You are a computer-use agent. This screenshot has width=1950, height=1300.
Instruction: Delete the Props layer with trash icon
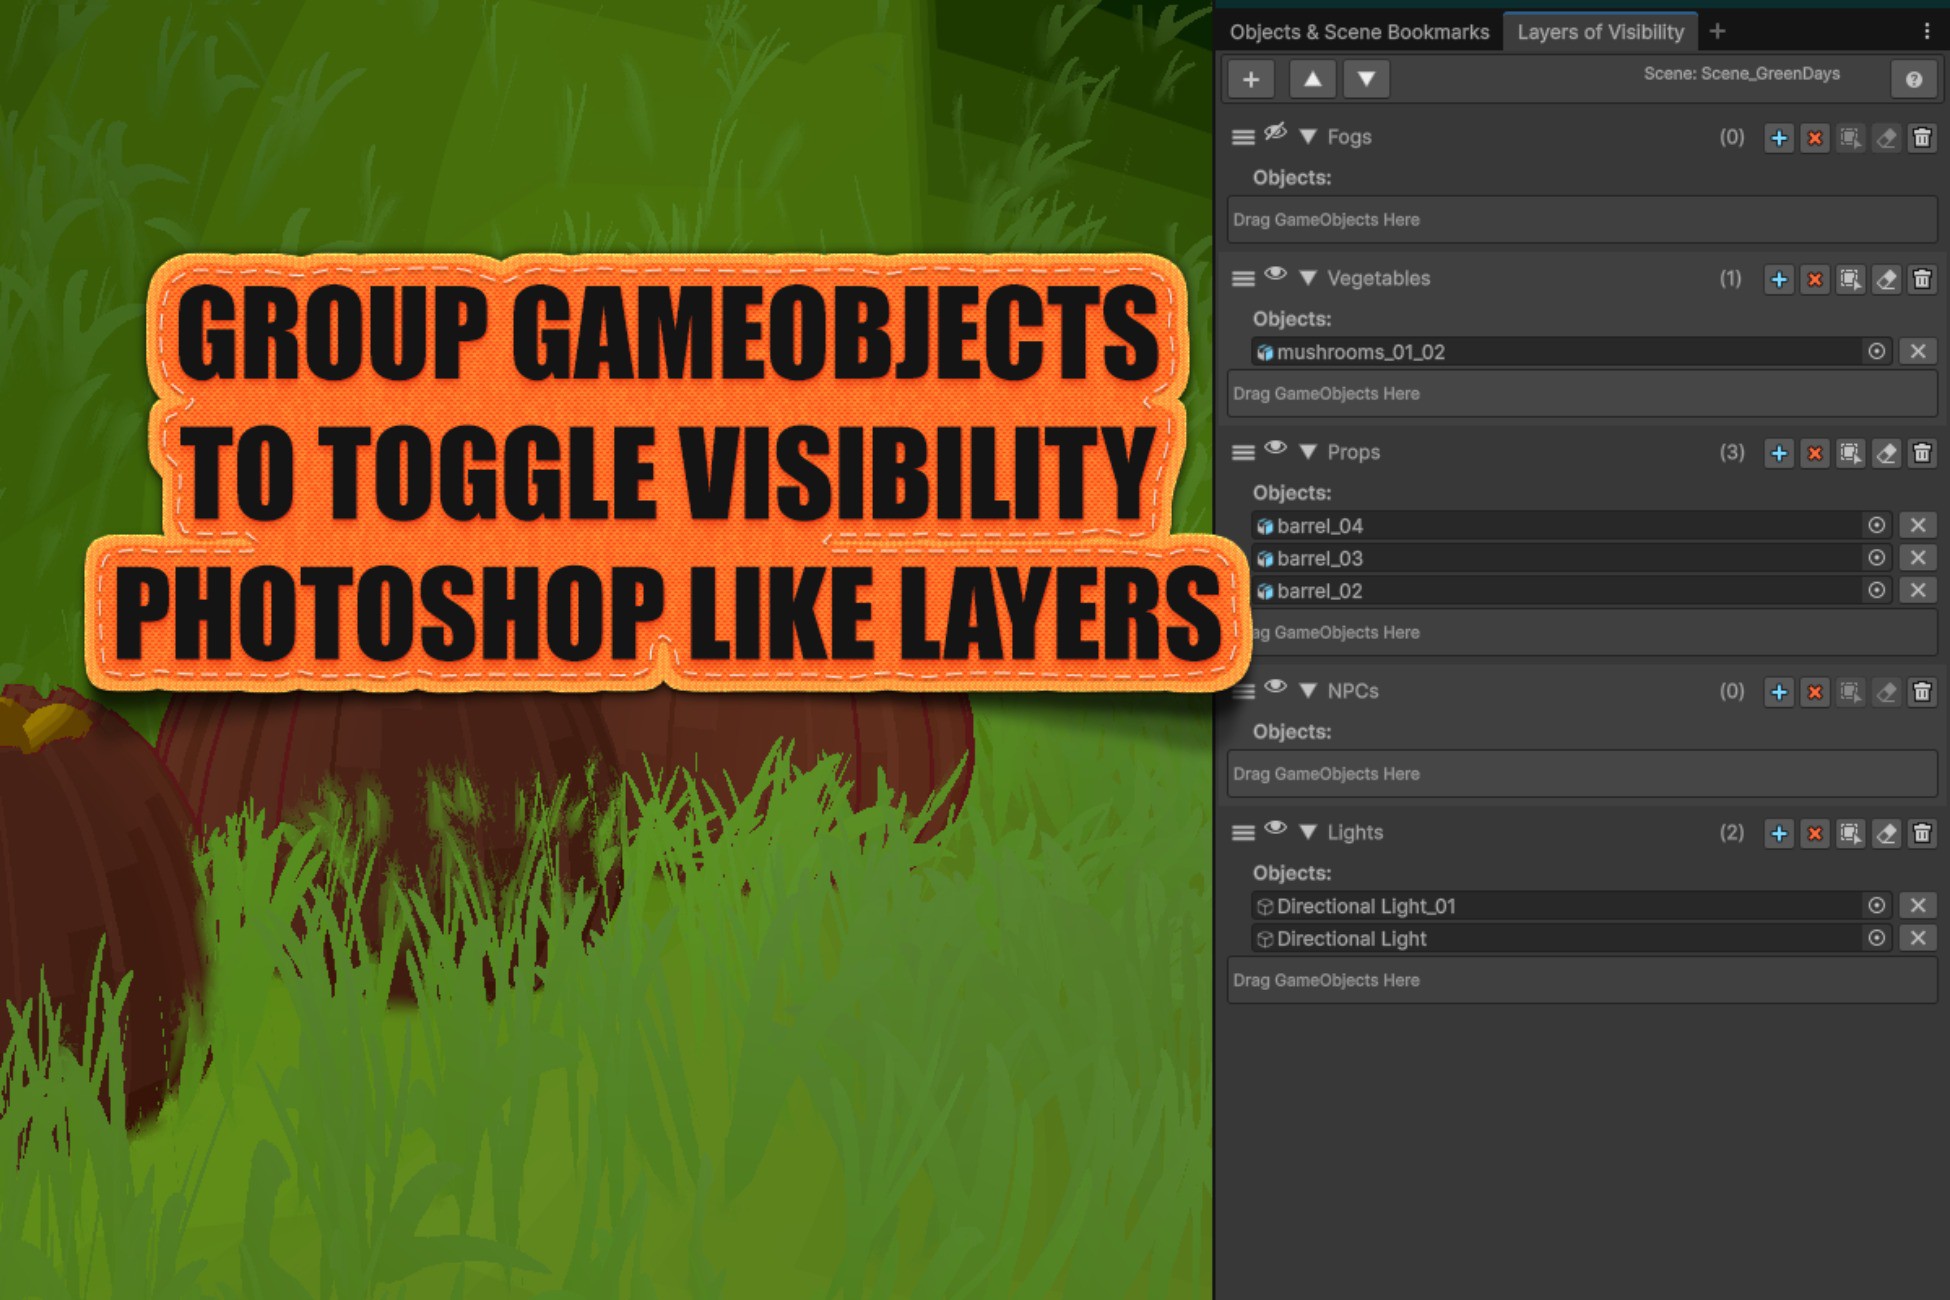point(1921,453)
